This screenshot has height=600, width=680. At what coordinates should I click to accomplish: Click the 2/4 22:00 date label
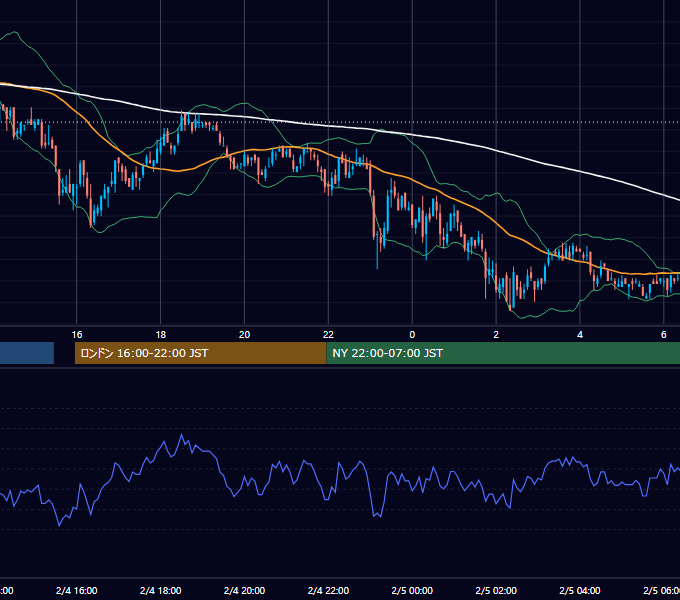click(328, 591)
